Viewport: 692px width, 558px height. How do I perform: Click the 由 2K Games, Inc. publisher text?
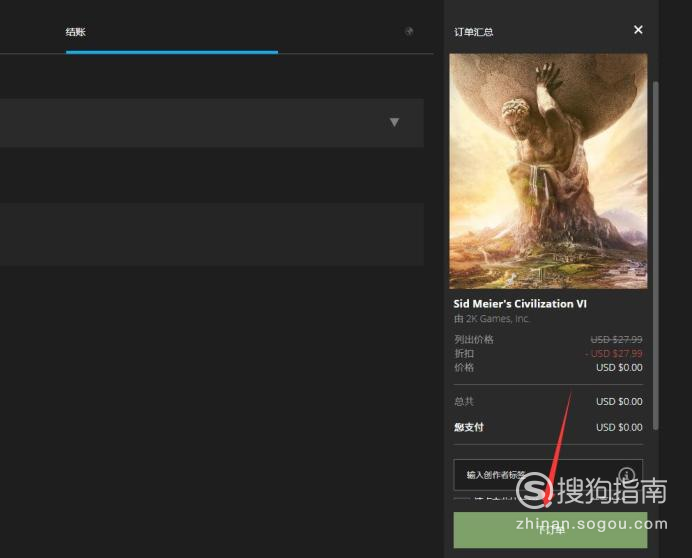point(491,319)
